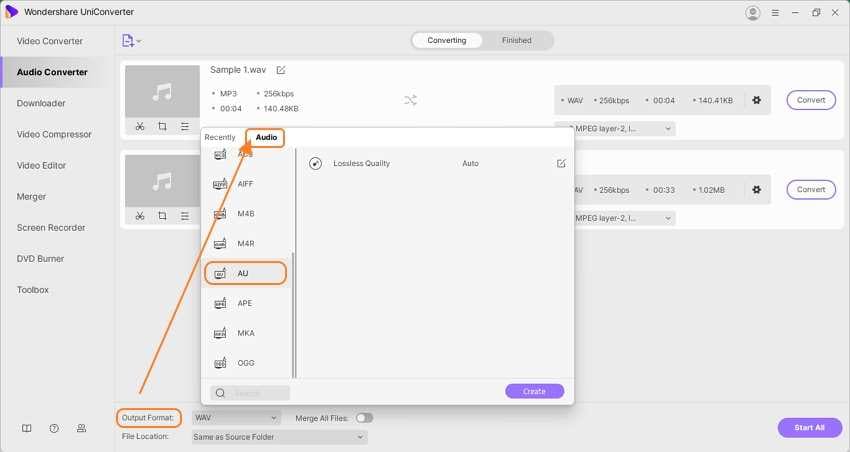Select the AU format in list
The height and width of the screenshot is (452, 850).
coord(245,272)
